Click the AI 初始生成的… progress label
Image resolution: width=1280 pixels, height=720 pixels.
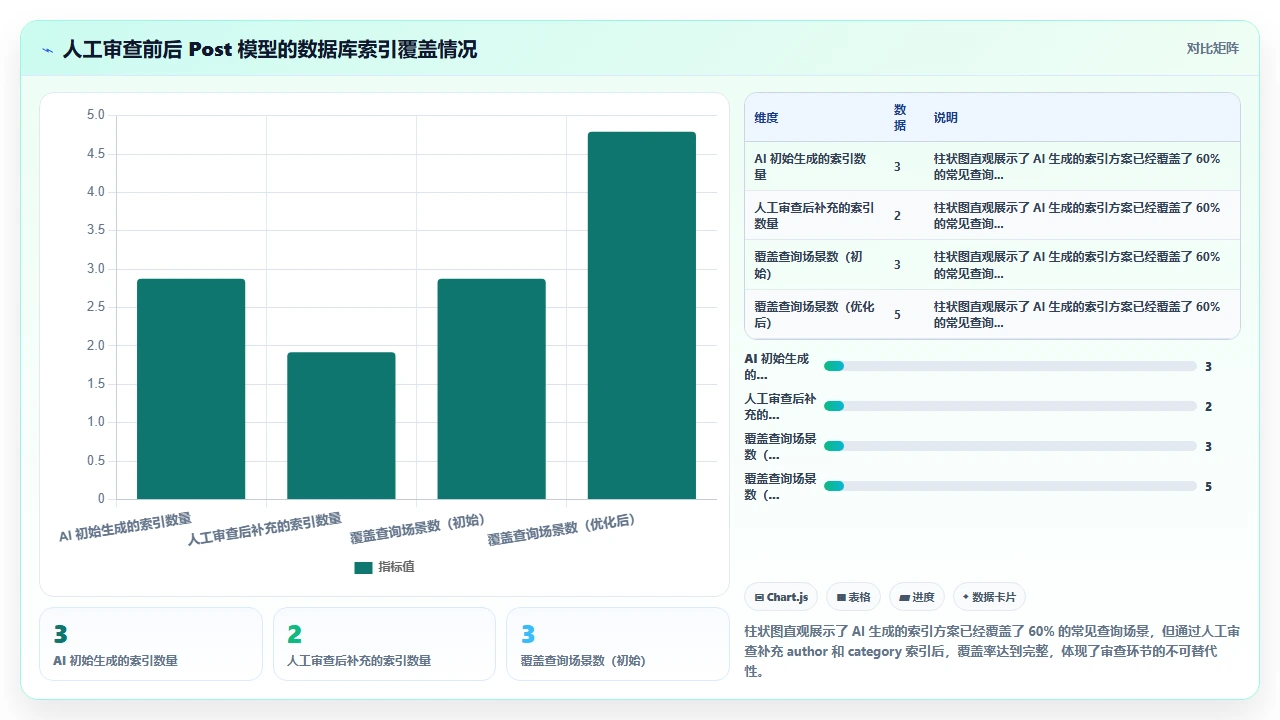[778, 367]
